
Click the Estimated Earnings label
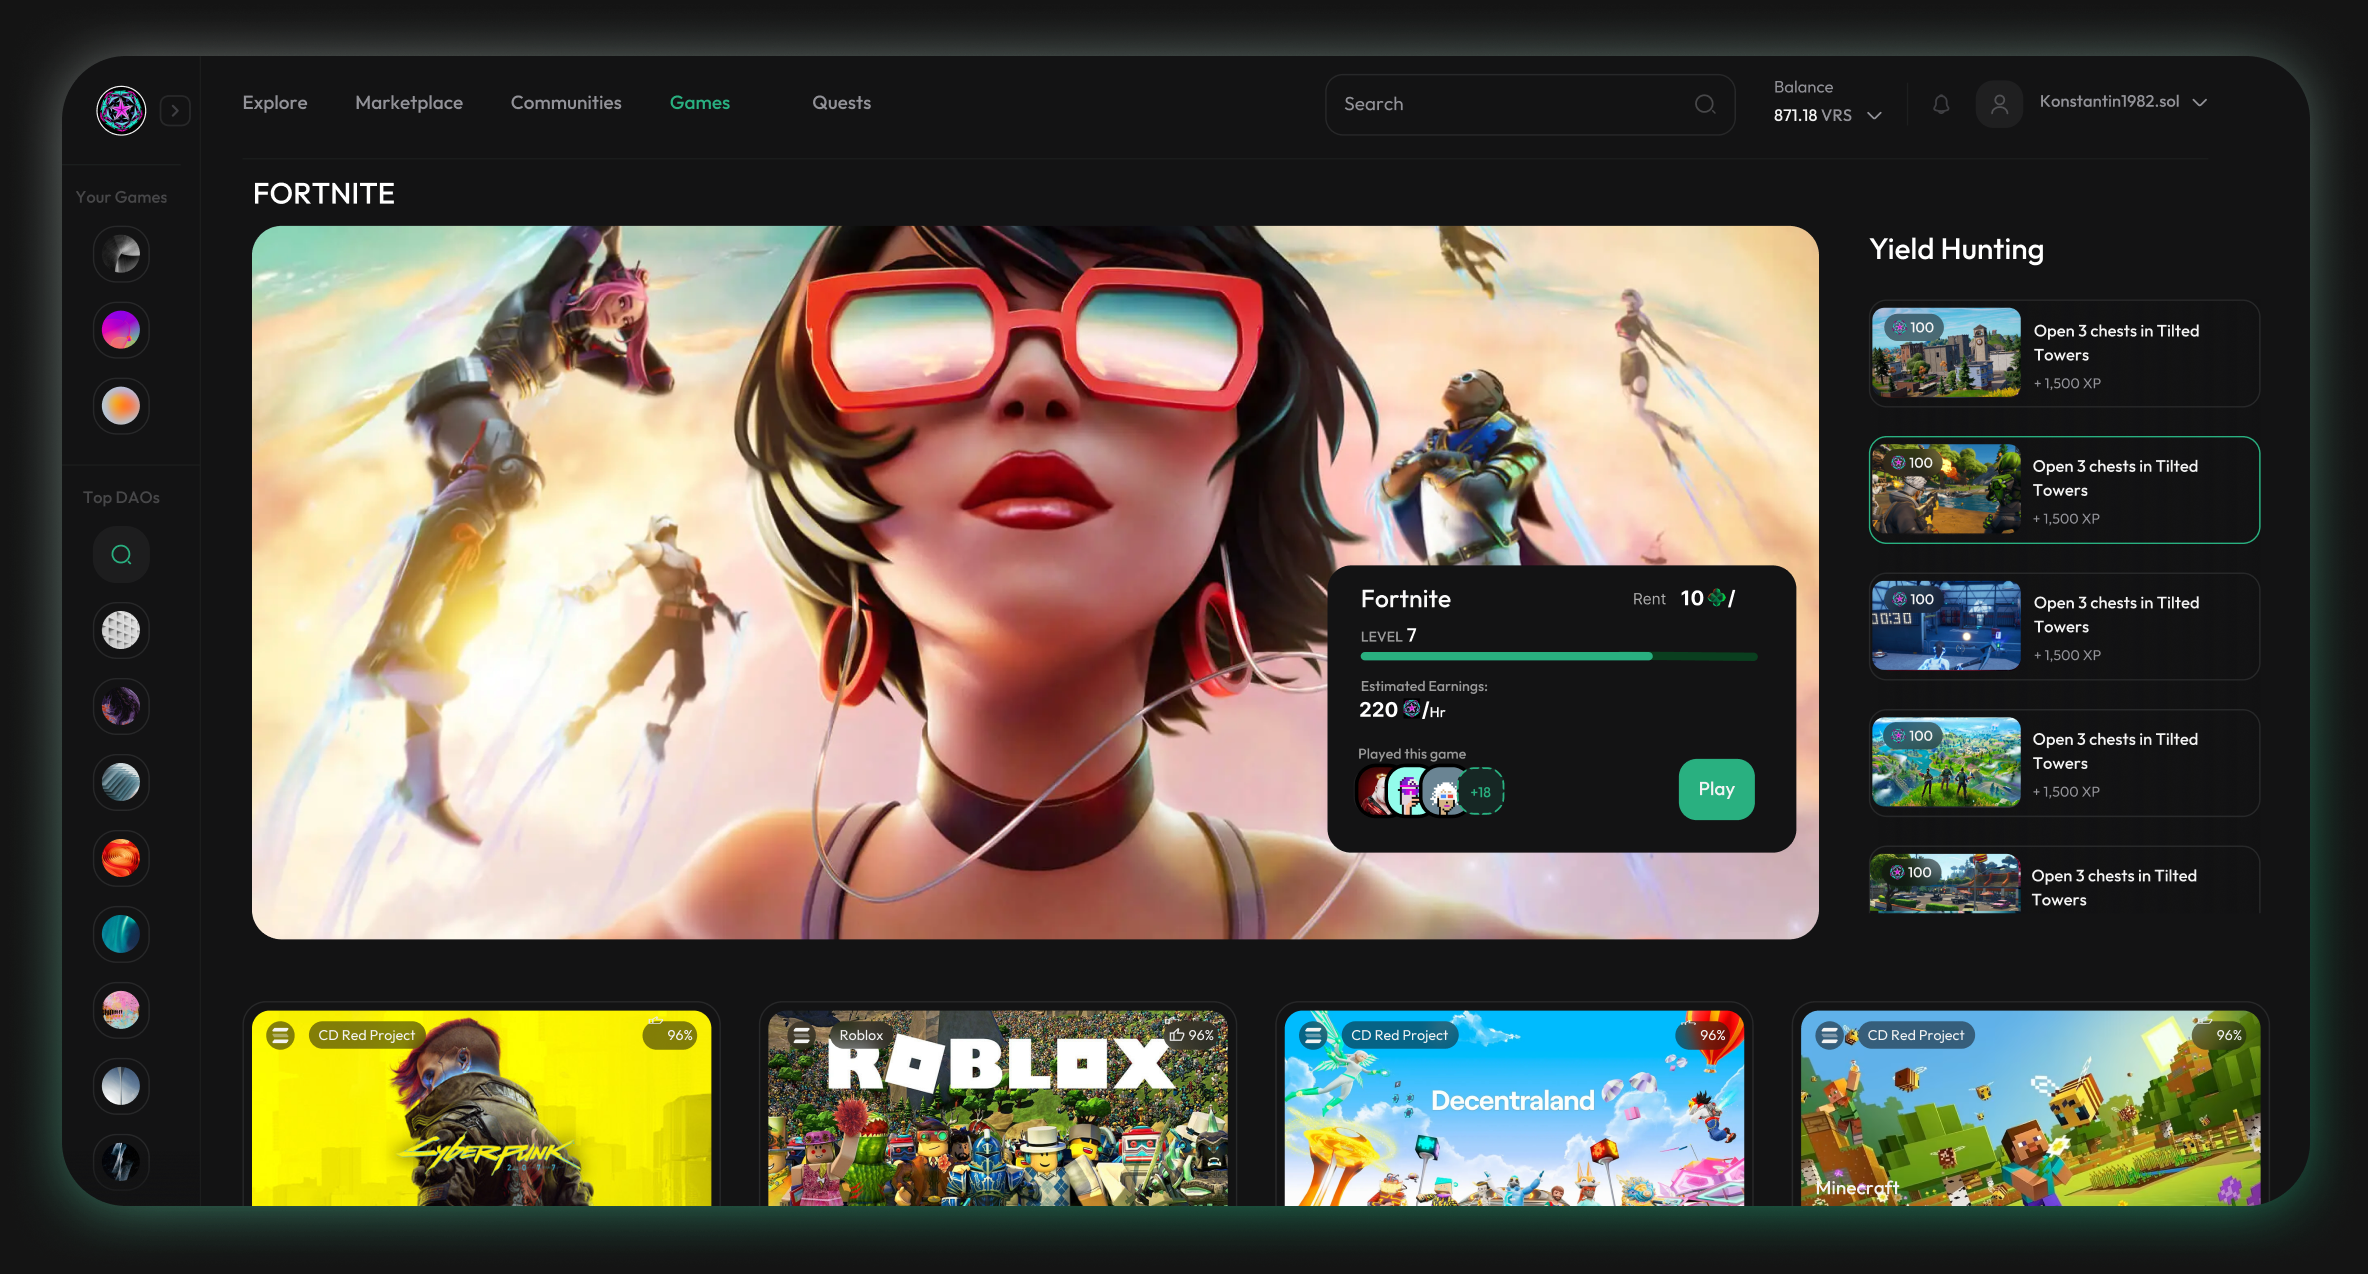pos(1424,686)
